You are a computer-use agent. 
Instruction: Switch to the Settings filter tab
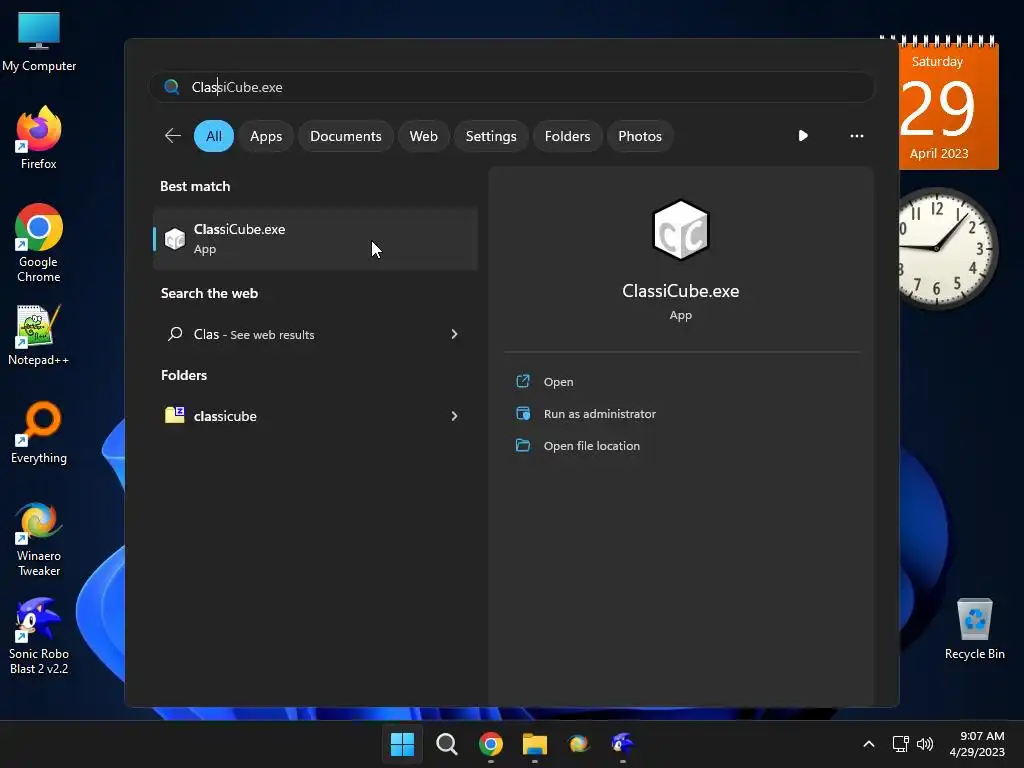(491, 136)
